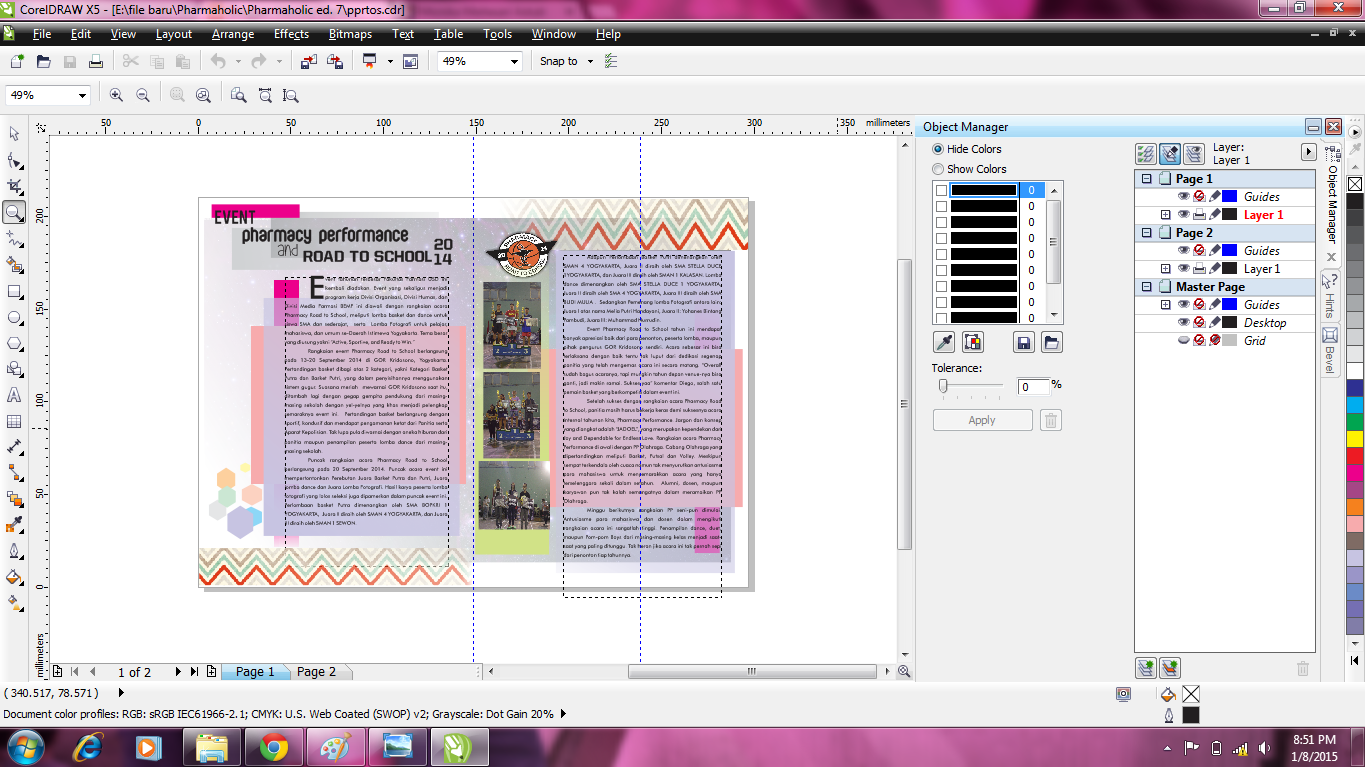
Task: Select the Show Colors radio button
Action: click(x=938, y=169)
